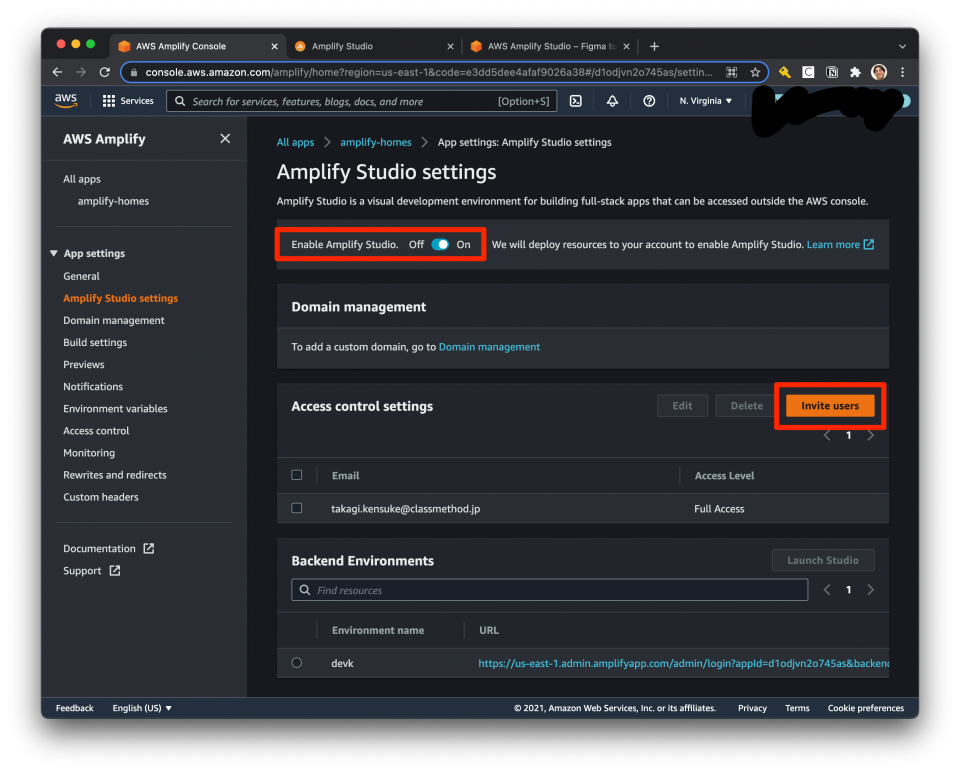Check the takagi.kensuke@classmethod.jp row checkbox
Screen dimensions: 960x773
(x=297, y=508)
